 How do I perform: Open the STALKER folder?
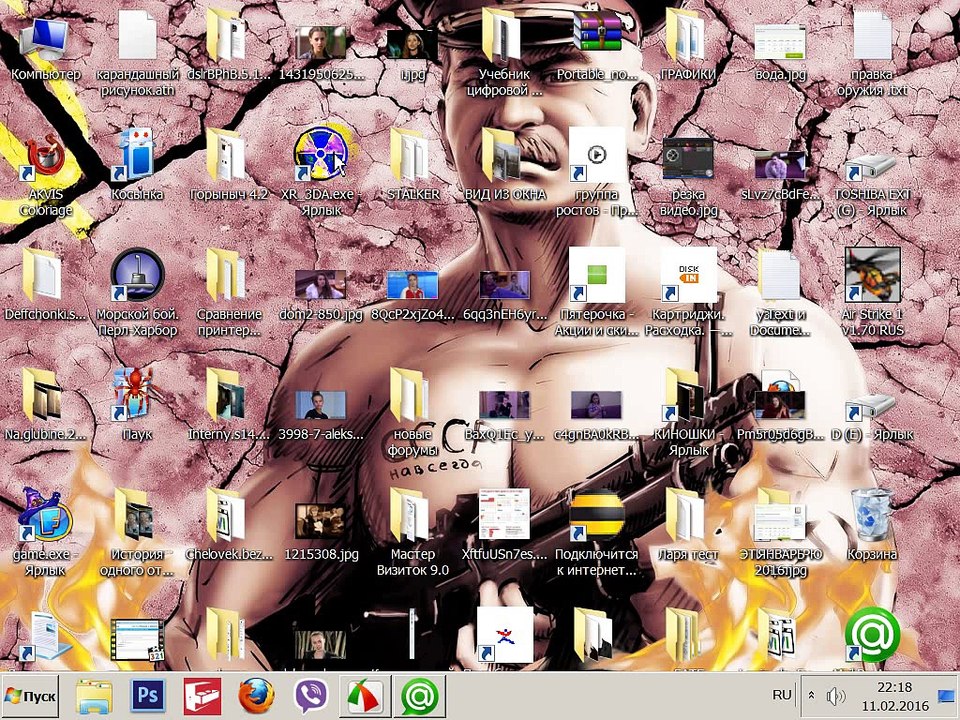tap(413, 156)
